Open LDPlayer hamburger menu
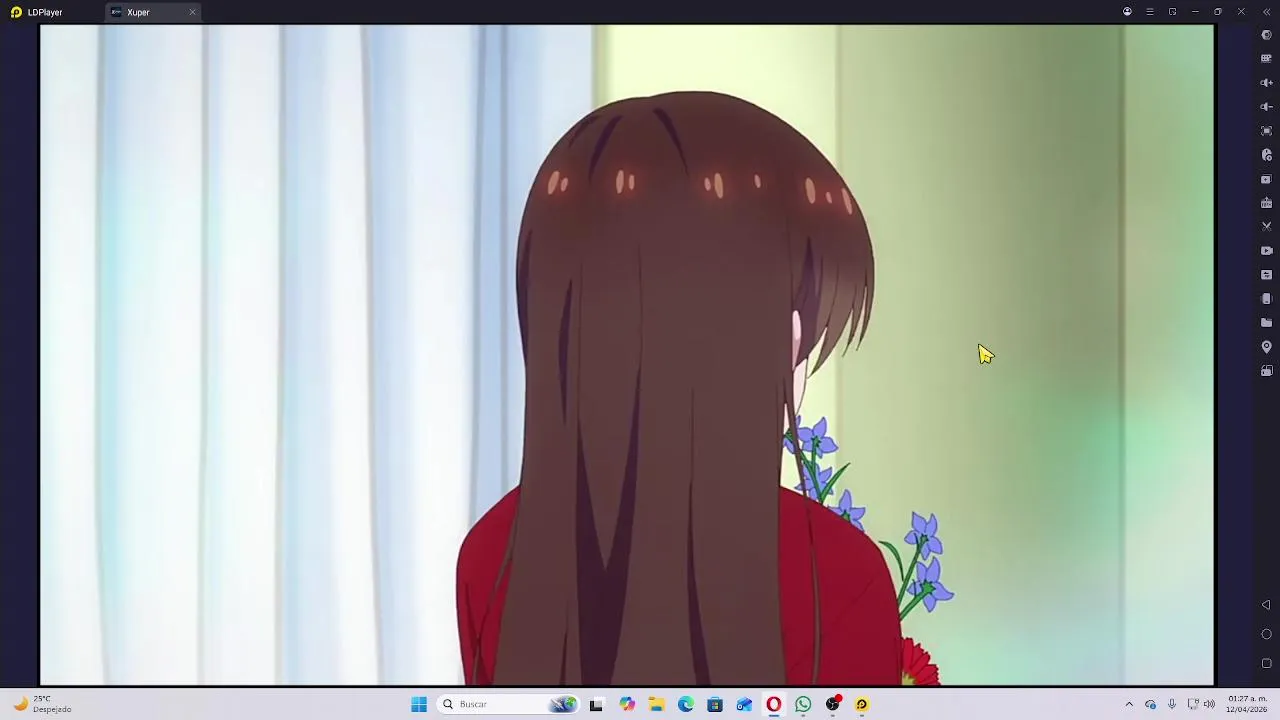Screen dimensions: 1280x720 click(x=1150, y=12)
